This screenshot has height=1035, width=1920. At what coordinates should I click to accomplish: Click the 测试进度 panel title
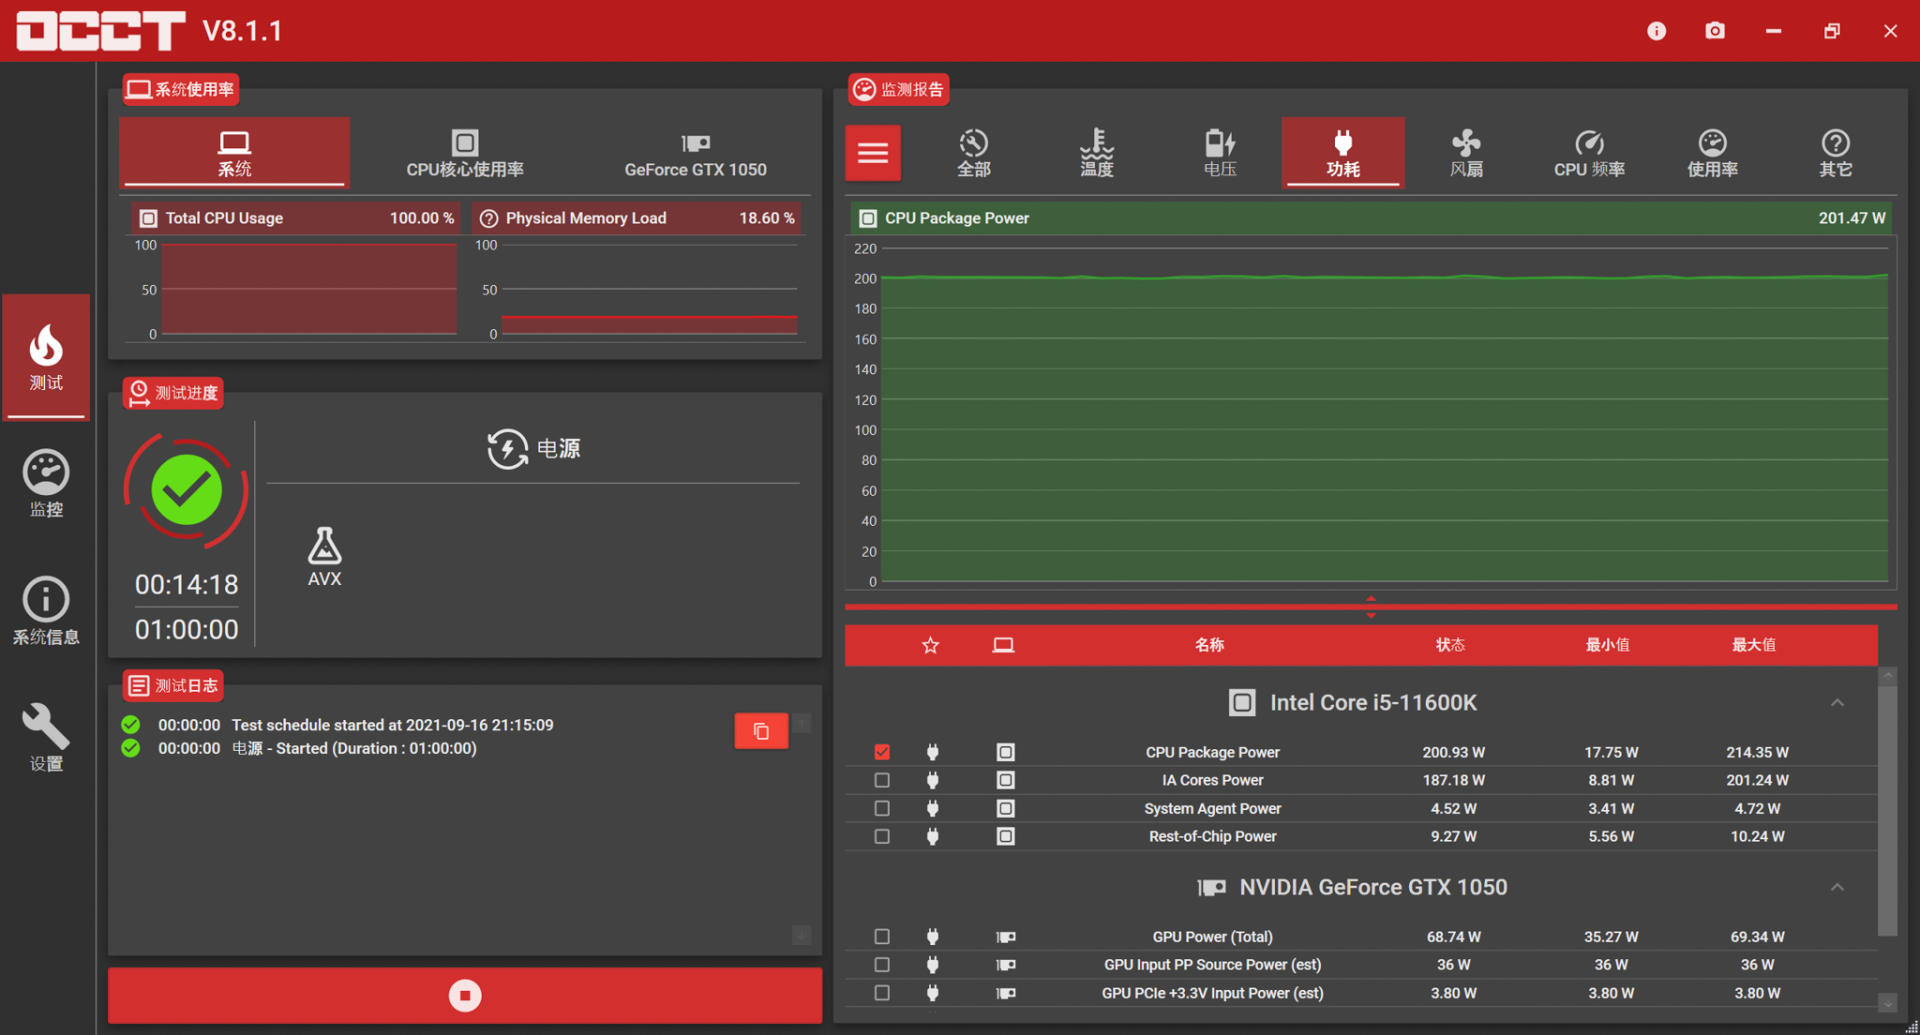click(173, 393)
